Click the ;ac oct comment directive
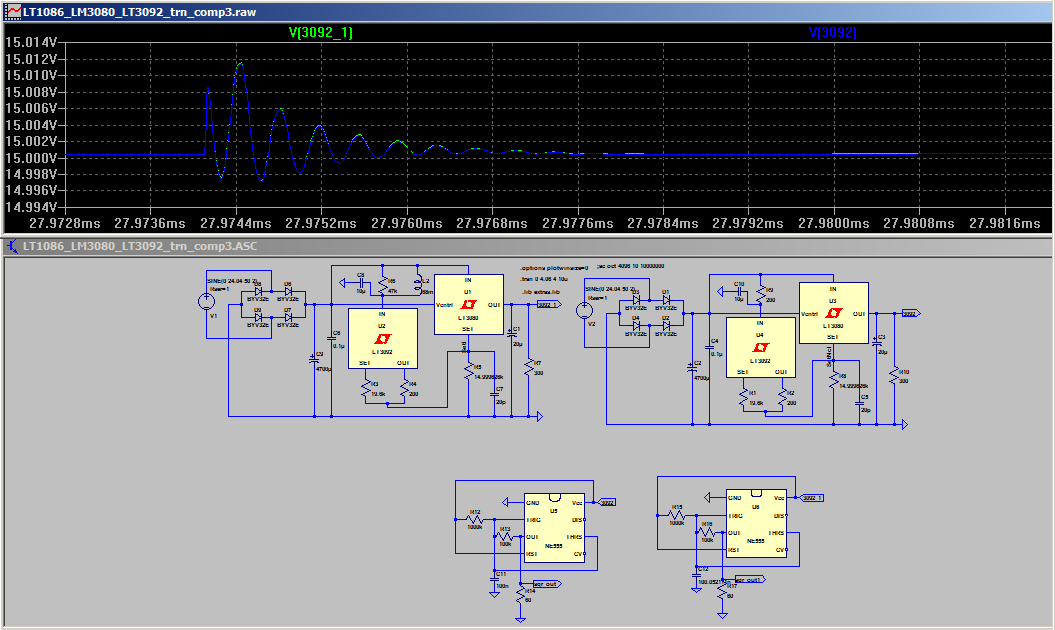Viewport: 1055px width, 630px height. click(630, 266)
